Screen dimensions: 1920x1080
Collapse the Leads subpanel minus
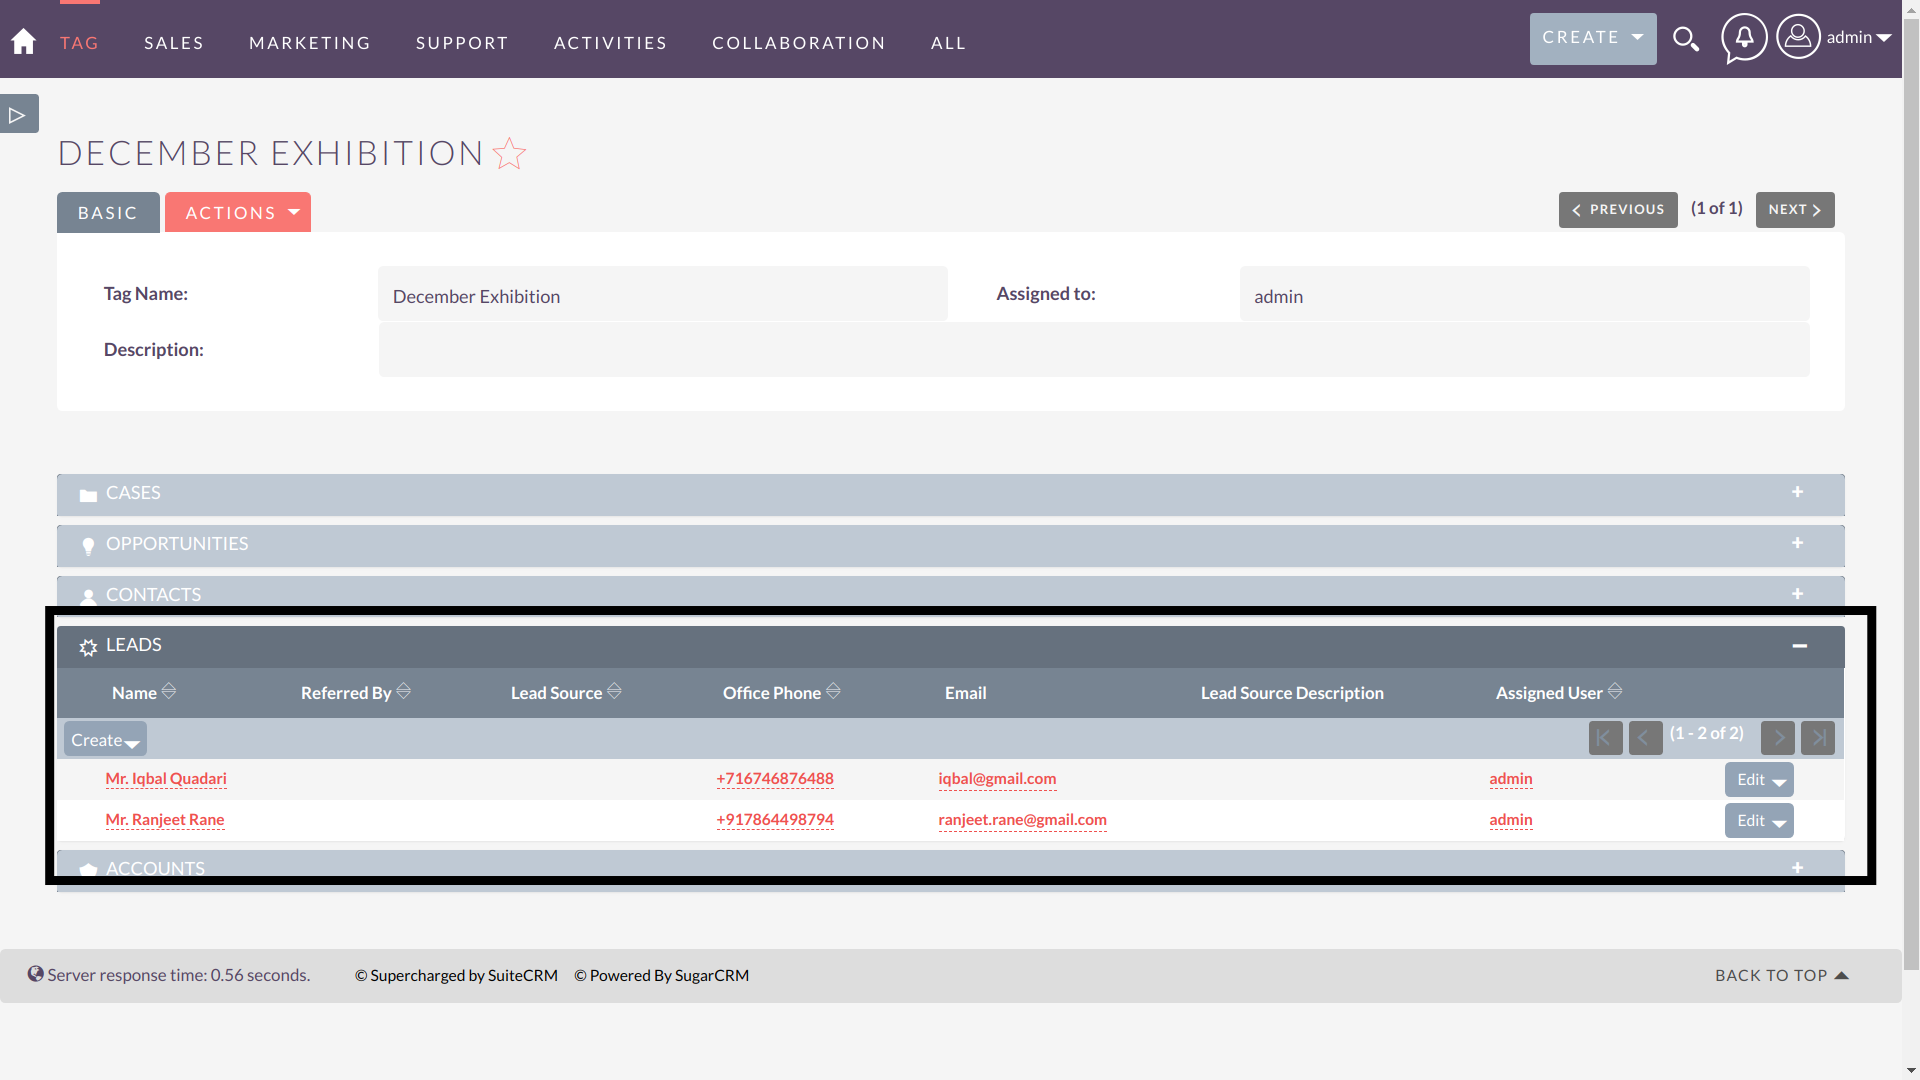pos(1800,646)
